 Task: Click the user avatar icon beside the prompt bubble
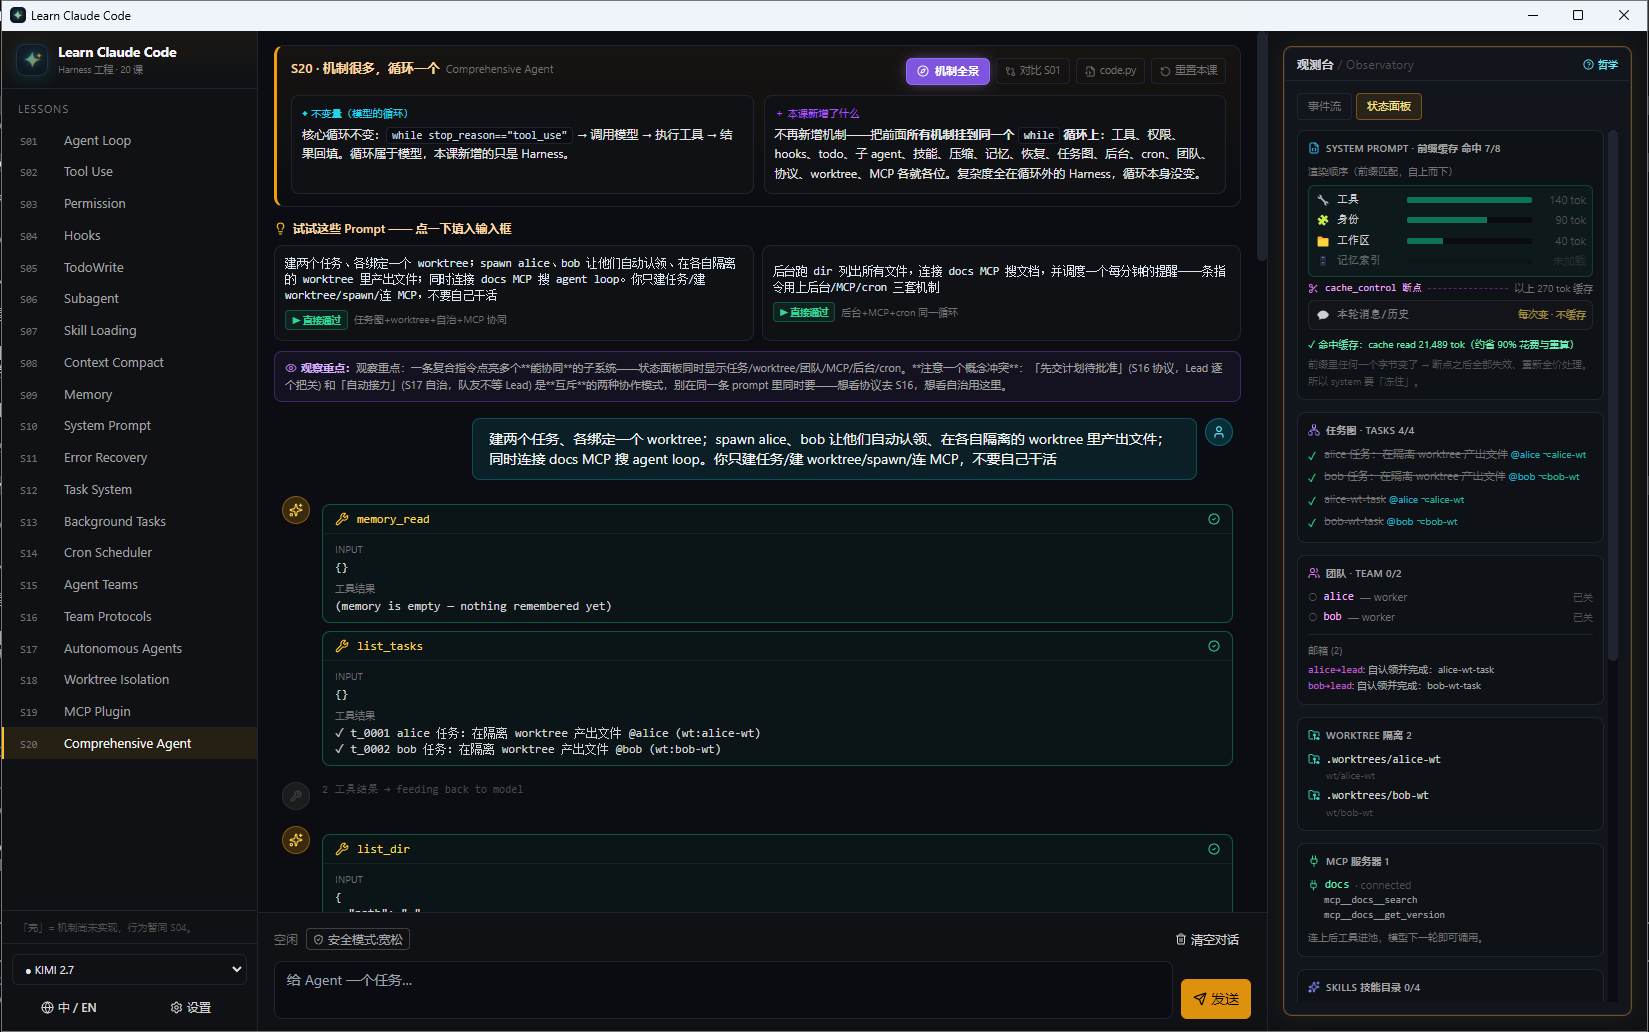[x=1219, y=432]
